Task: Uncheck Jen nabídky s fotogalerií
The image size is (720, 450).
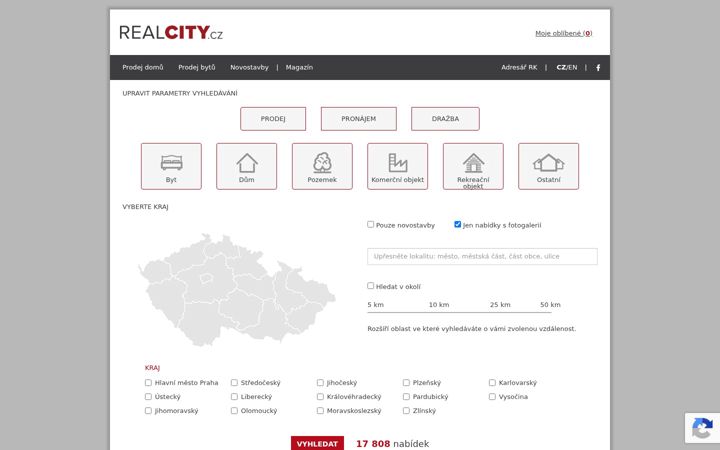Action: (457, 225)
